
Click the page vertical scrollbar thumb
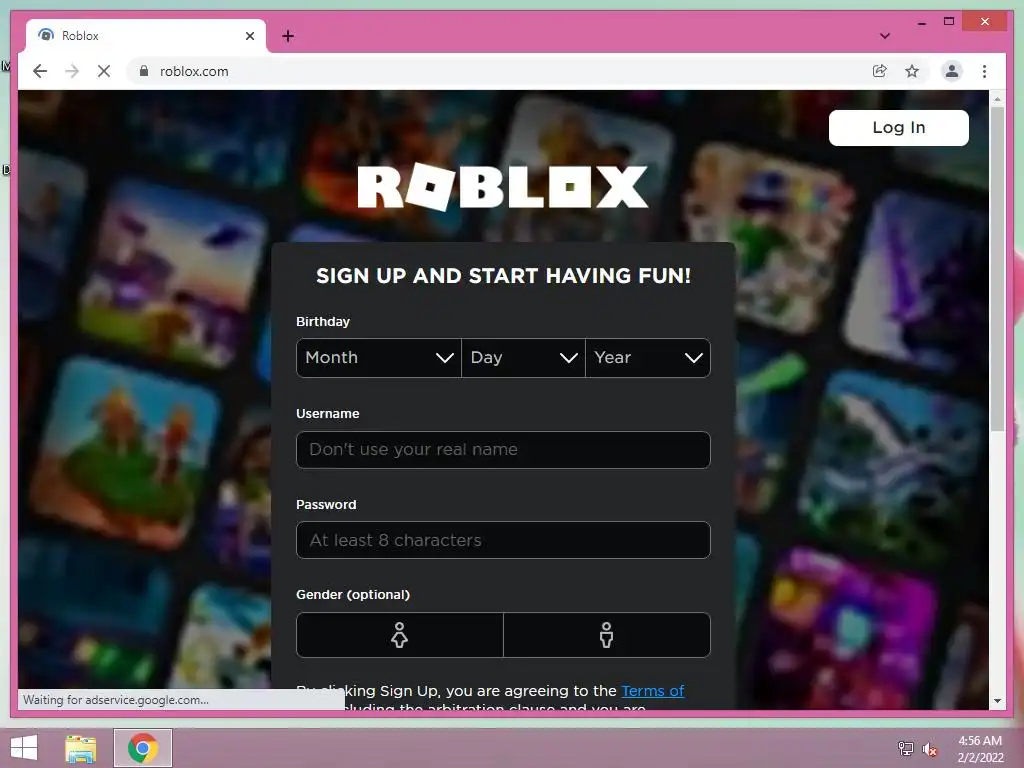(x=997, y=268)
